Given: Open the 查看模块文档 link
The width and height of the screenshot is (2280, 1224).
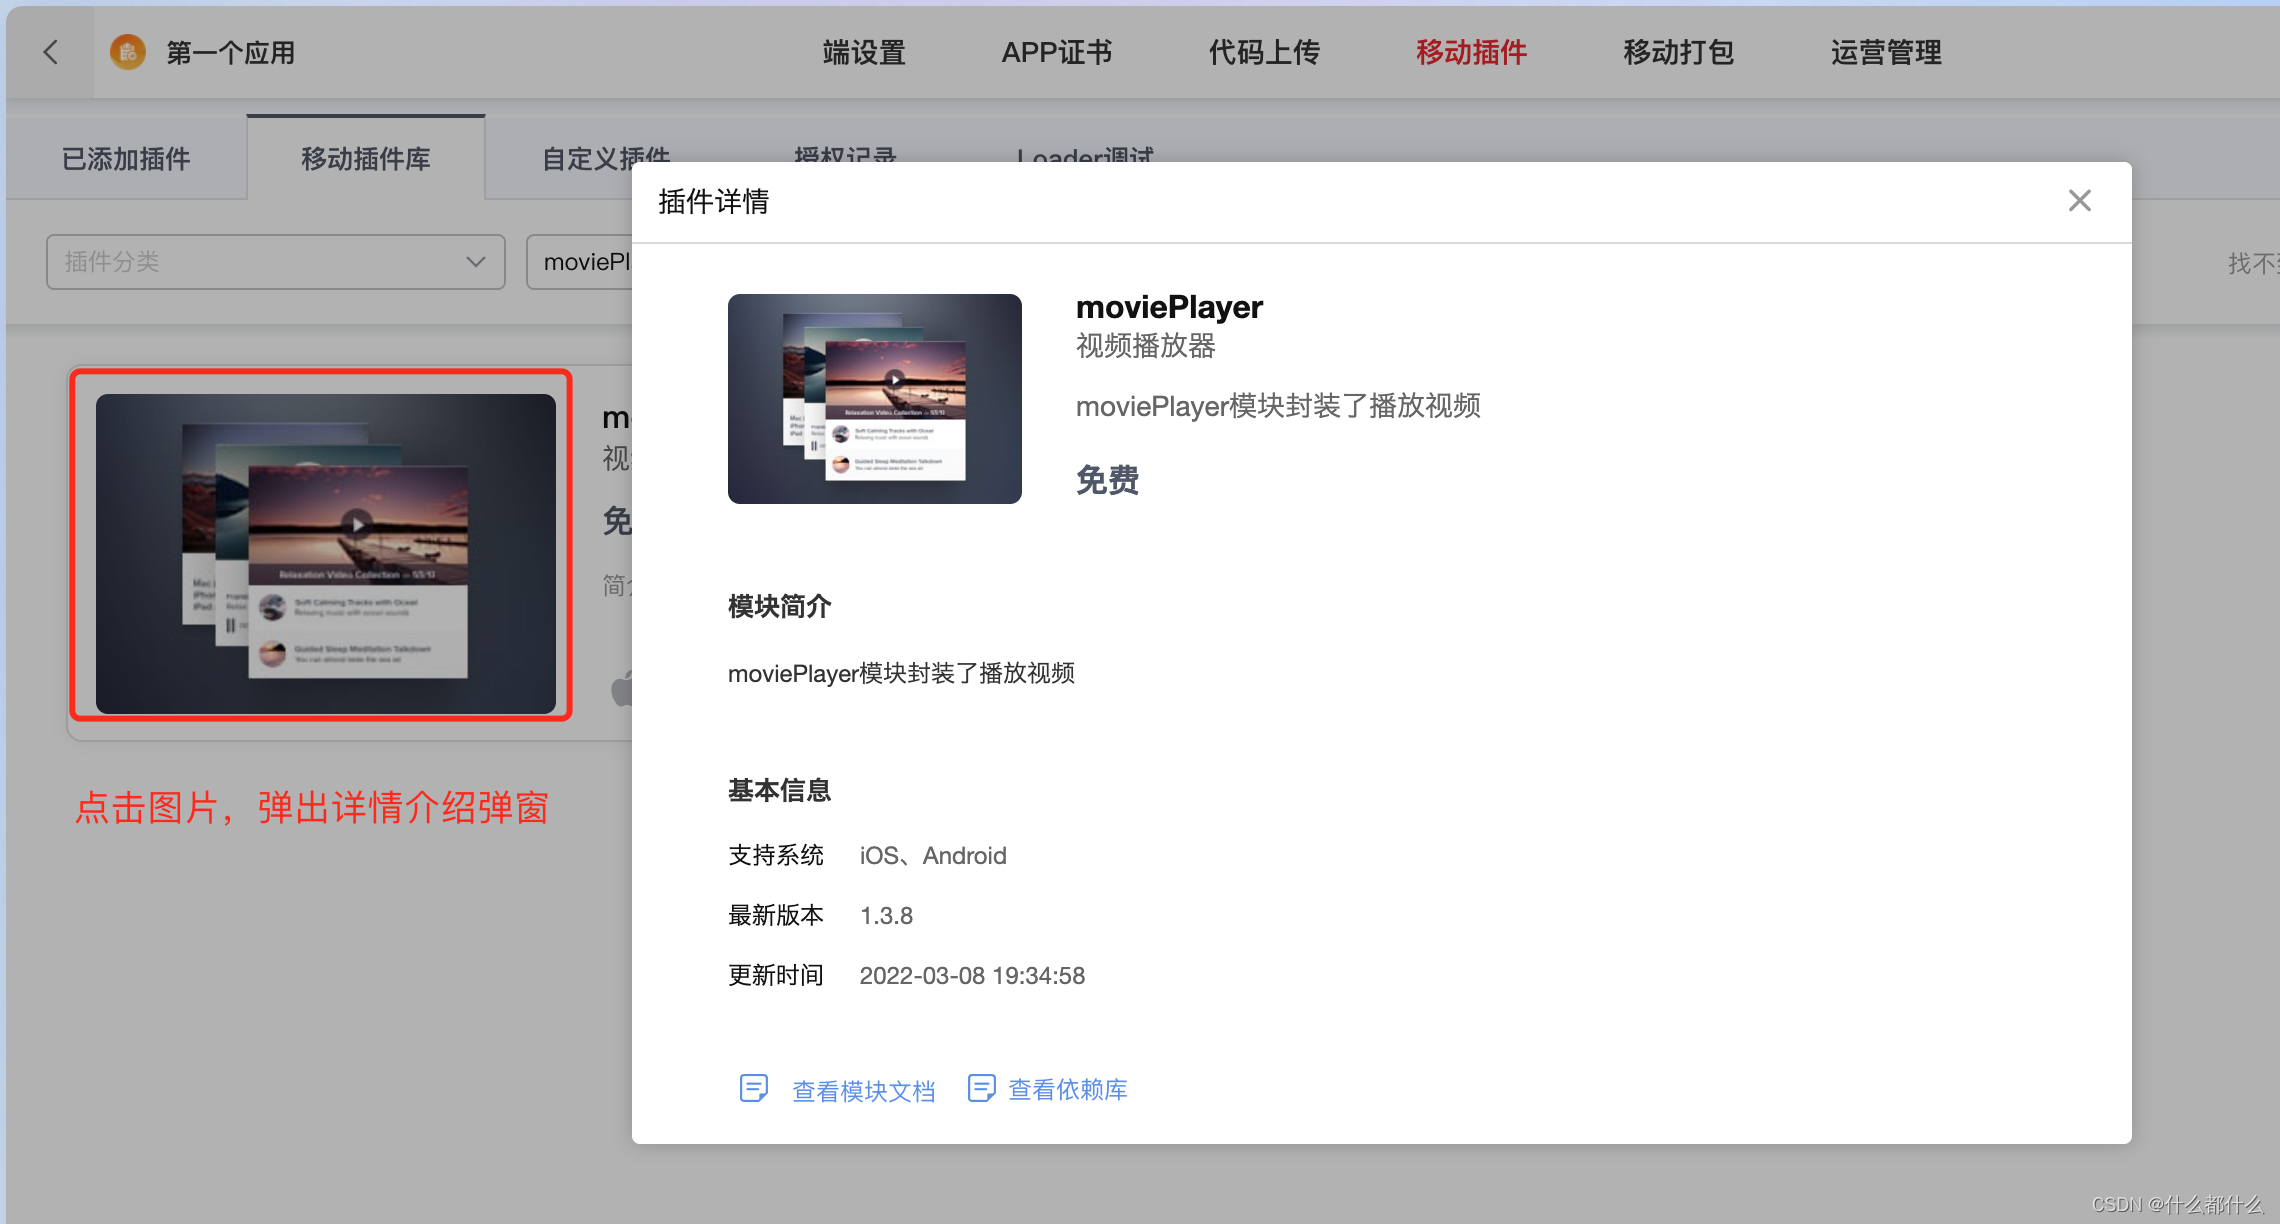Looking at the screenshot, I should (863, 1090).
